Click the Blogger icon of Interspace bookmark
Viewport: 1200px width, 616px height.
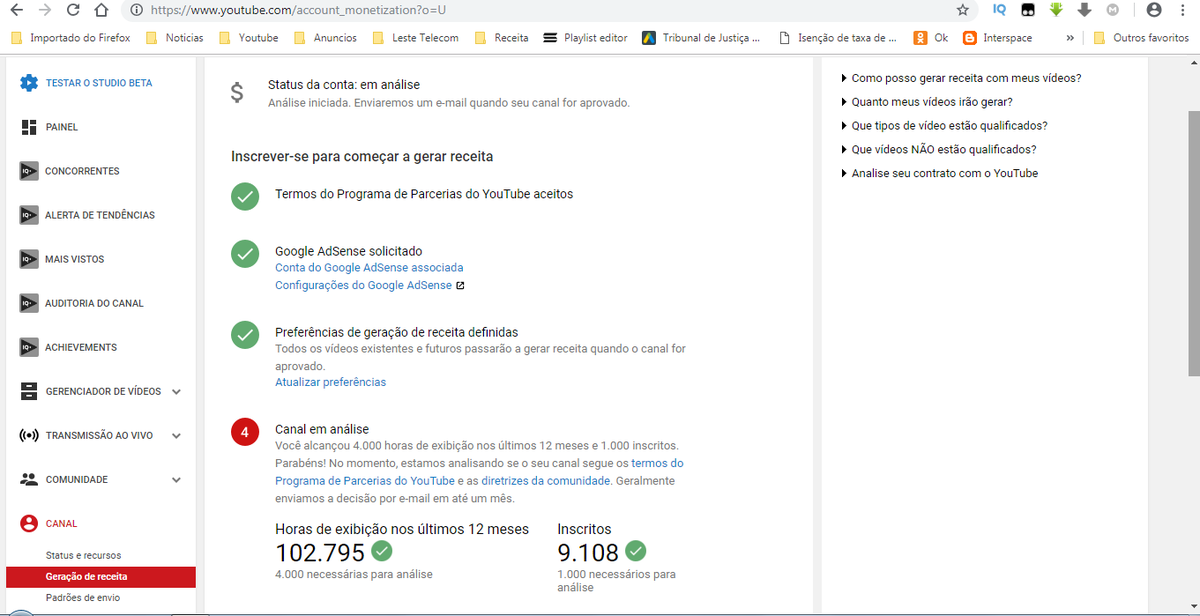969,37
